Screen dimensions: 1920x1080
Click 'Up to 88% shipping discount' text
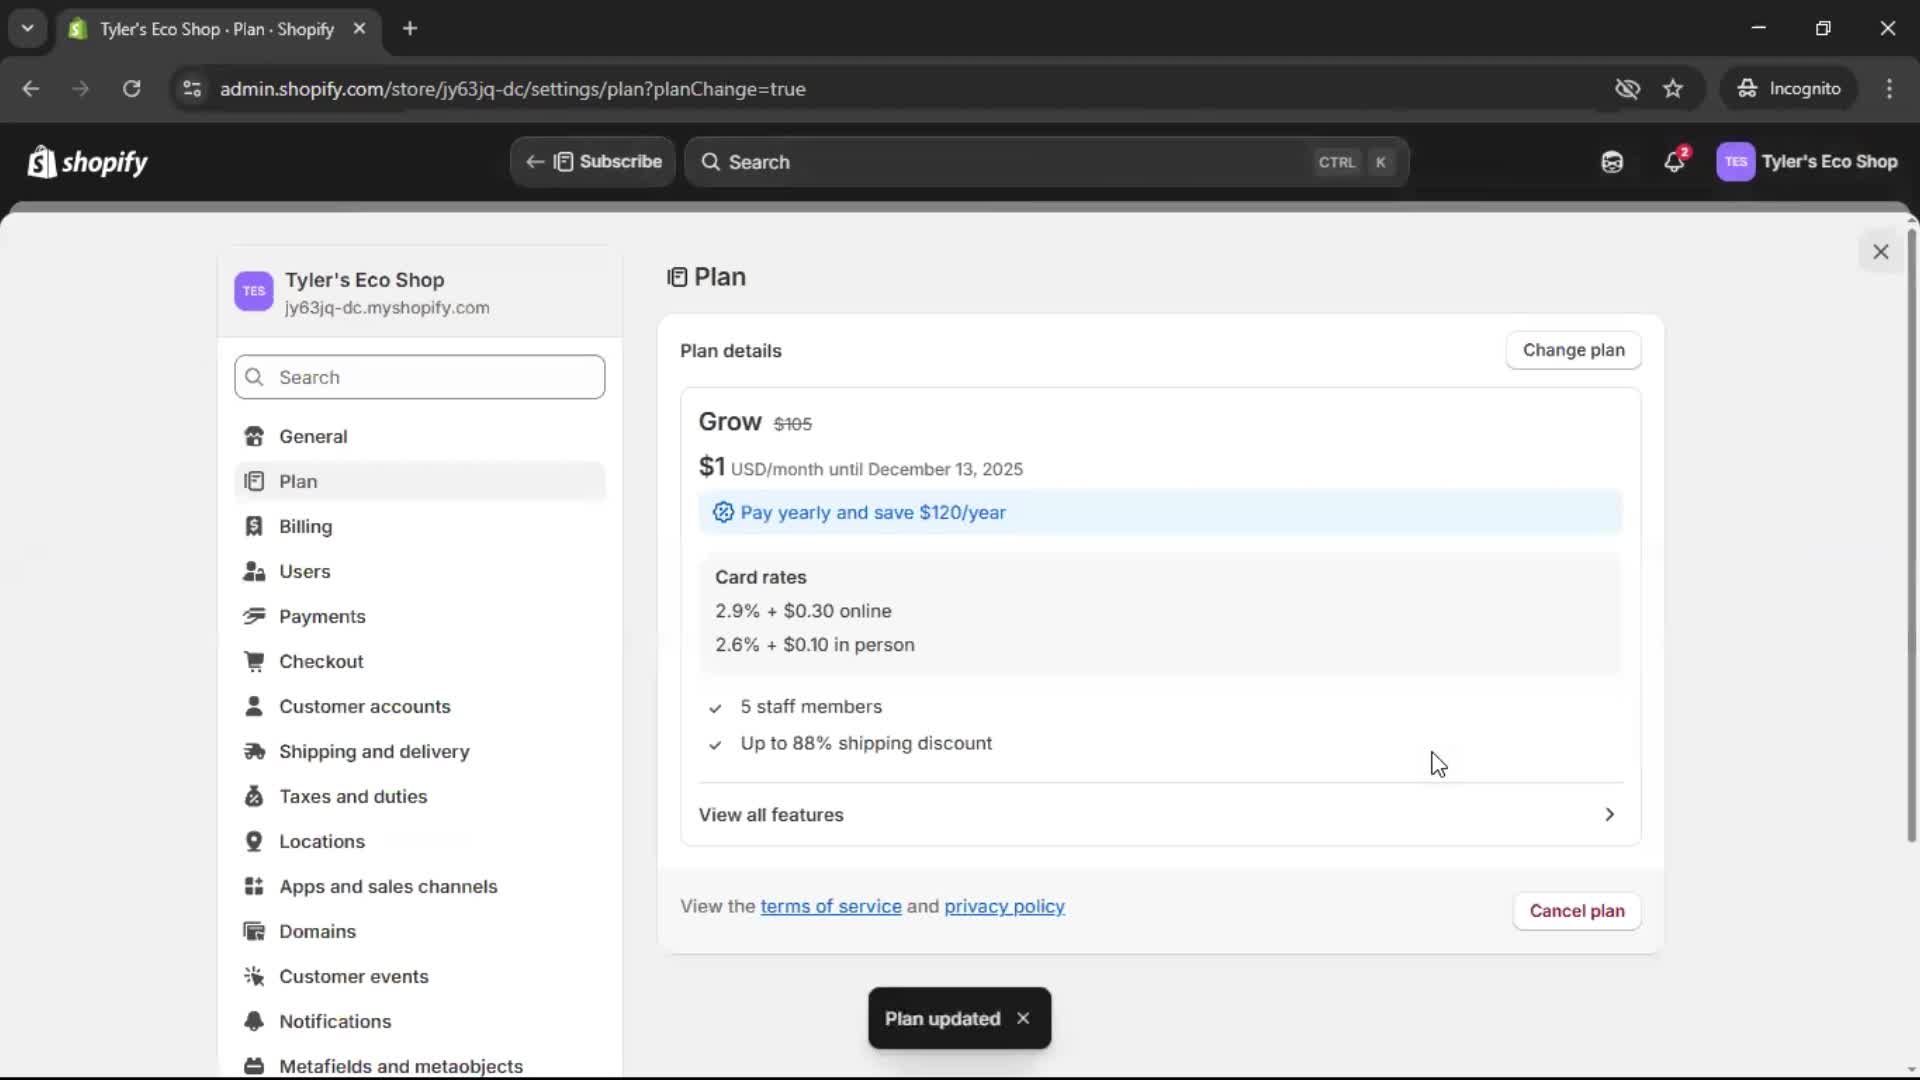[866, 744]
